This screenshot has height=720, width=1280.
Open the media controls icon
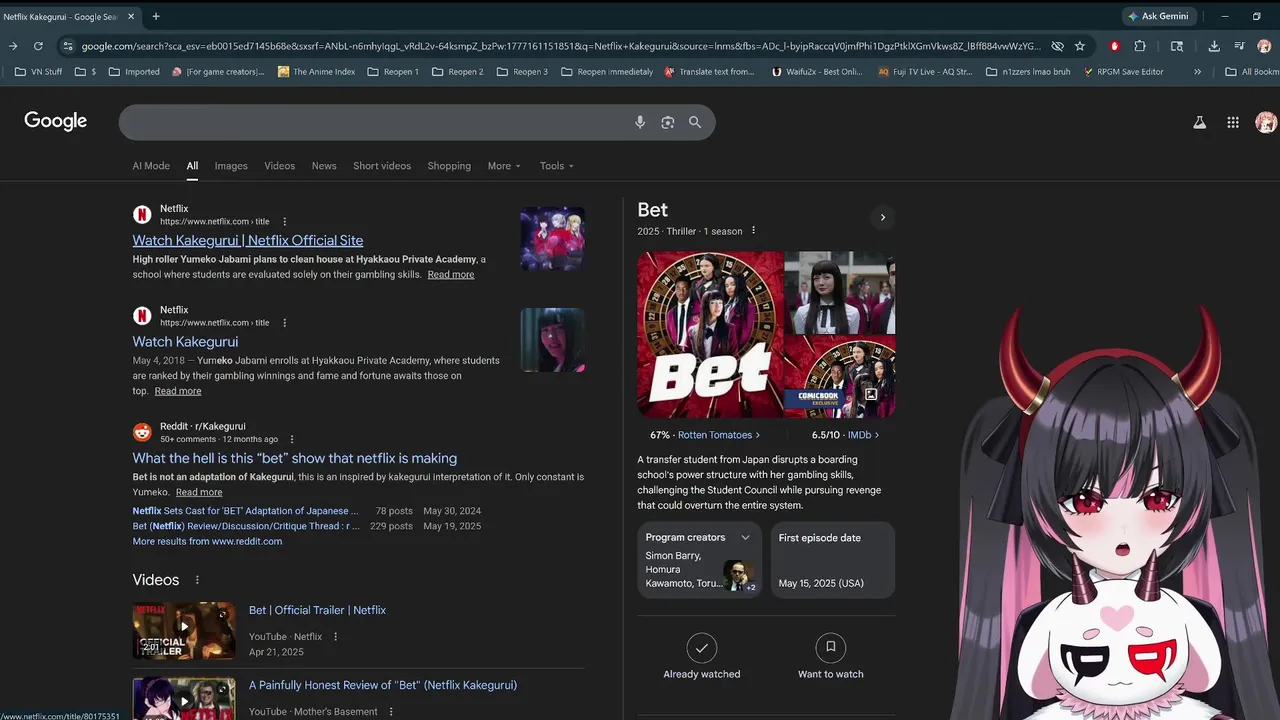click(1240, 46)
